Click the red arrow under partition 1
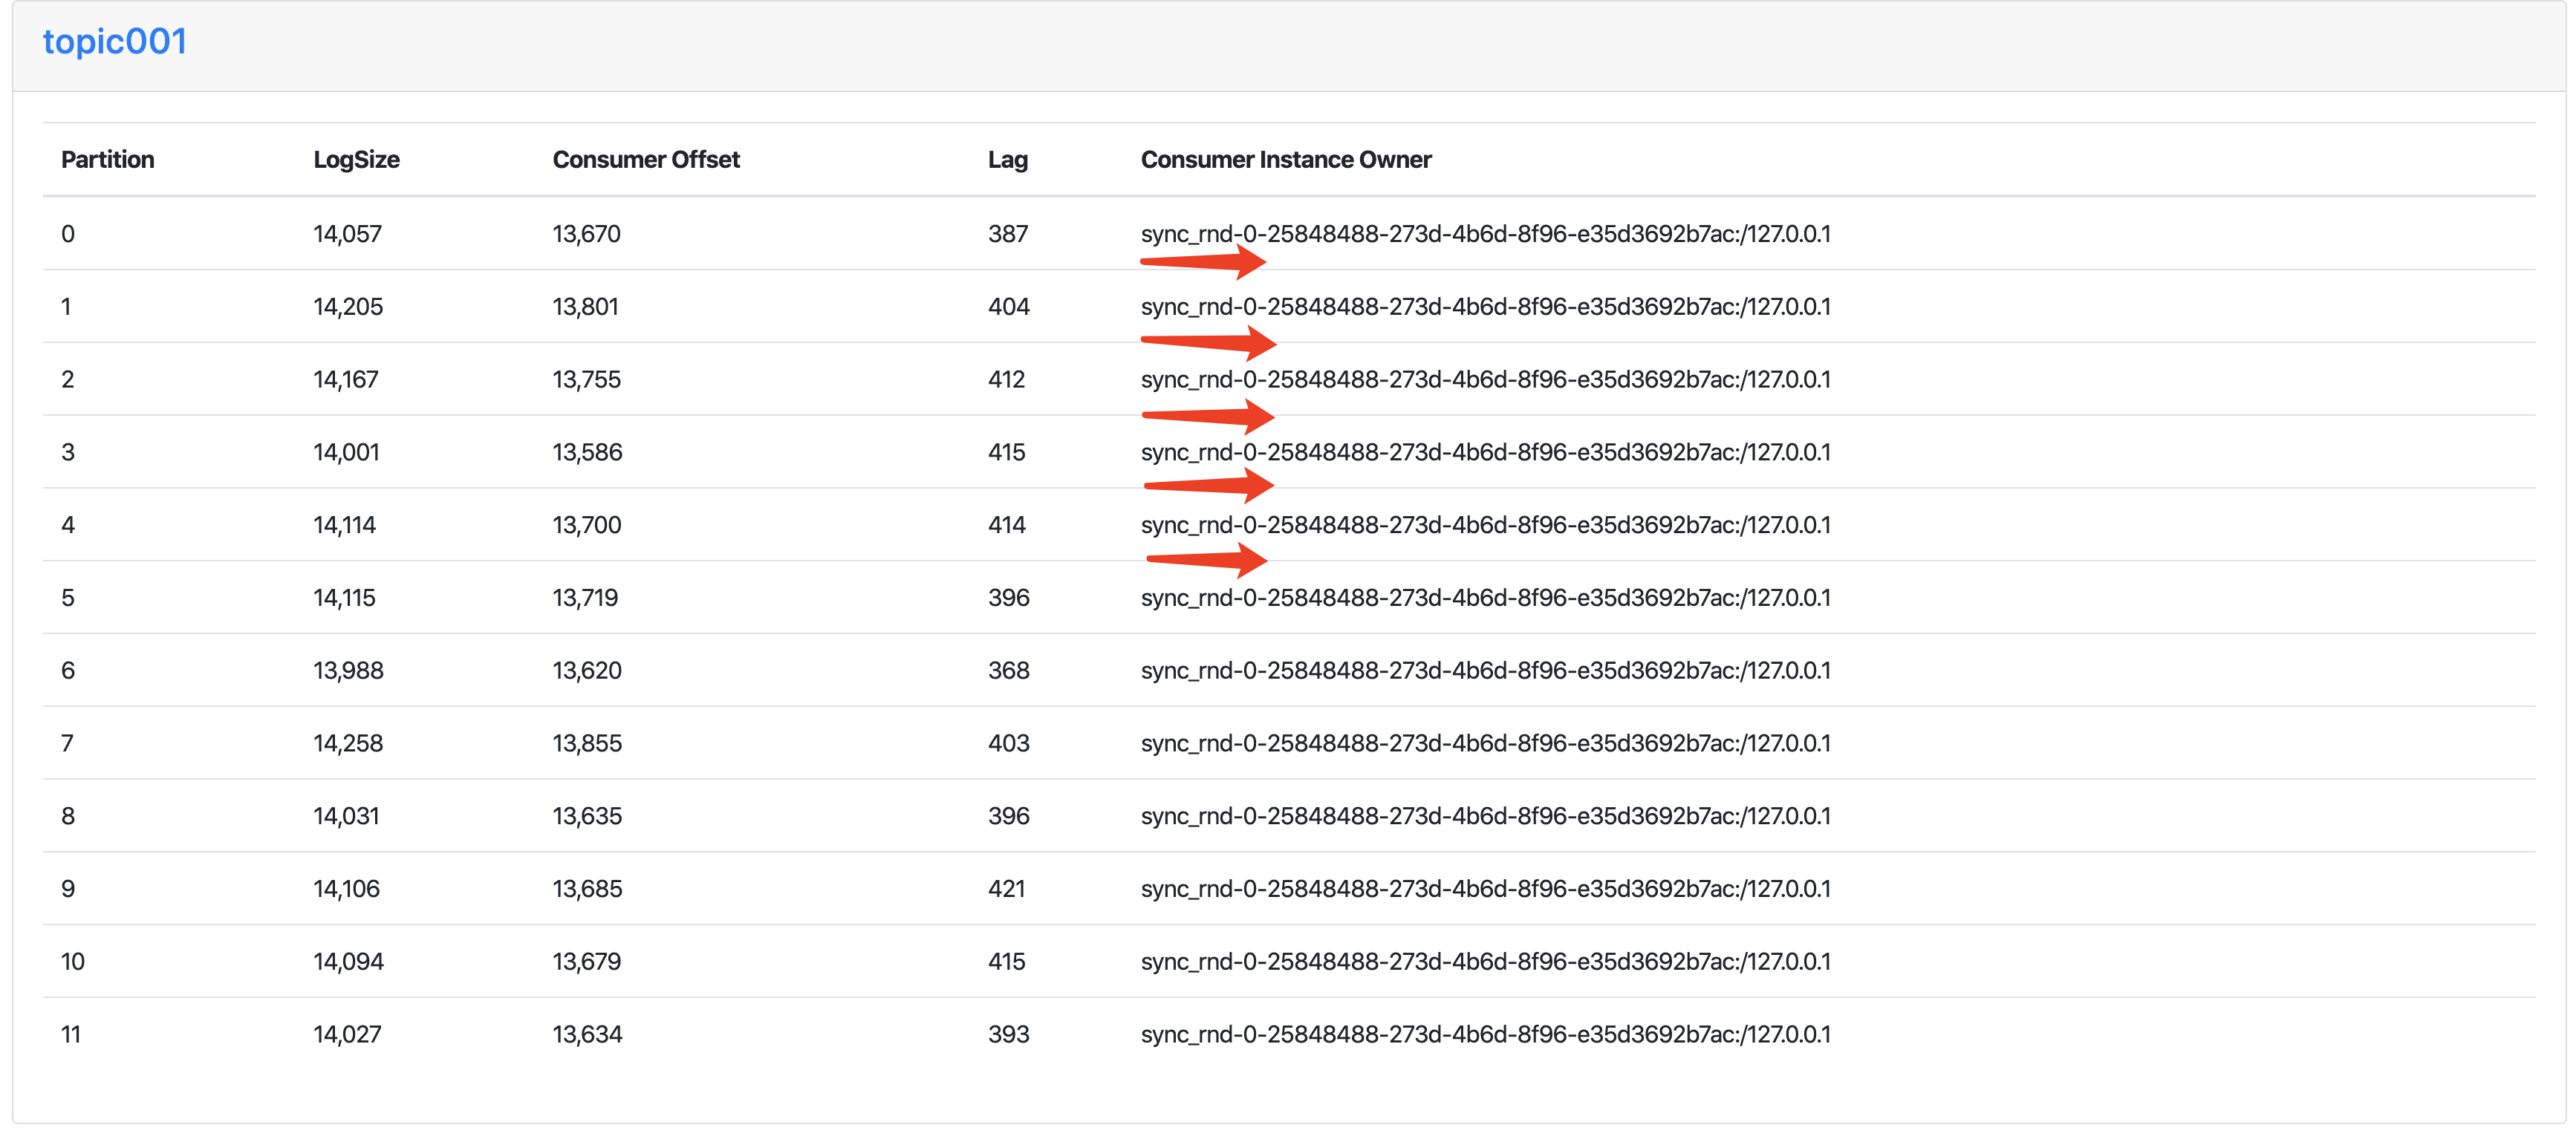Viewport: 2576px width, 1145px height. pyautogui.click(x=1209, y=343)
